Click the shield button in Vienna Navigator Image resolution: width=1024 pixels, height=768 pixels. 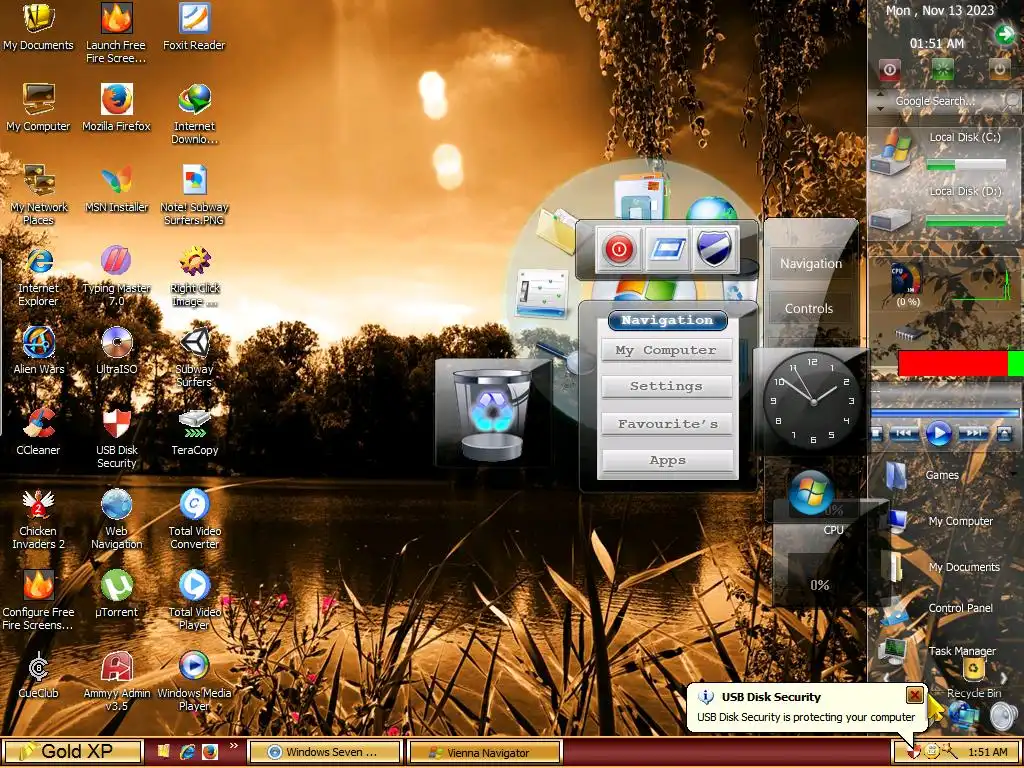coord(714,249)
